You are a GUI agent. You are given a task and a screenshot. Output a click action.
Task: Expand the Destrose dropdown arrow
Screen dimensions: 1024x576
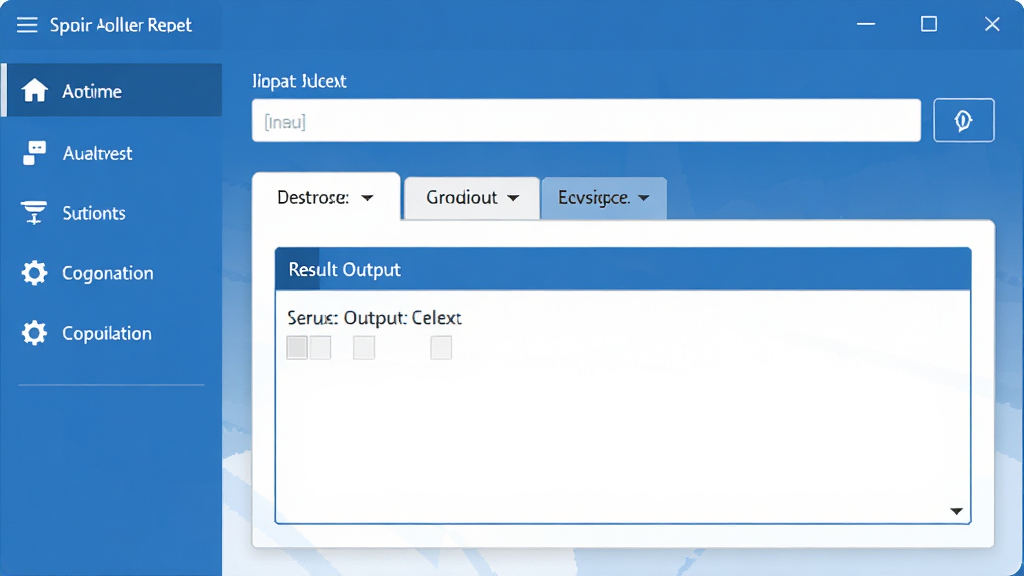(x=368, y=198)
